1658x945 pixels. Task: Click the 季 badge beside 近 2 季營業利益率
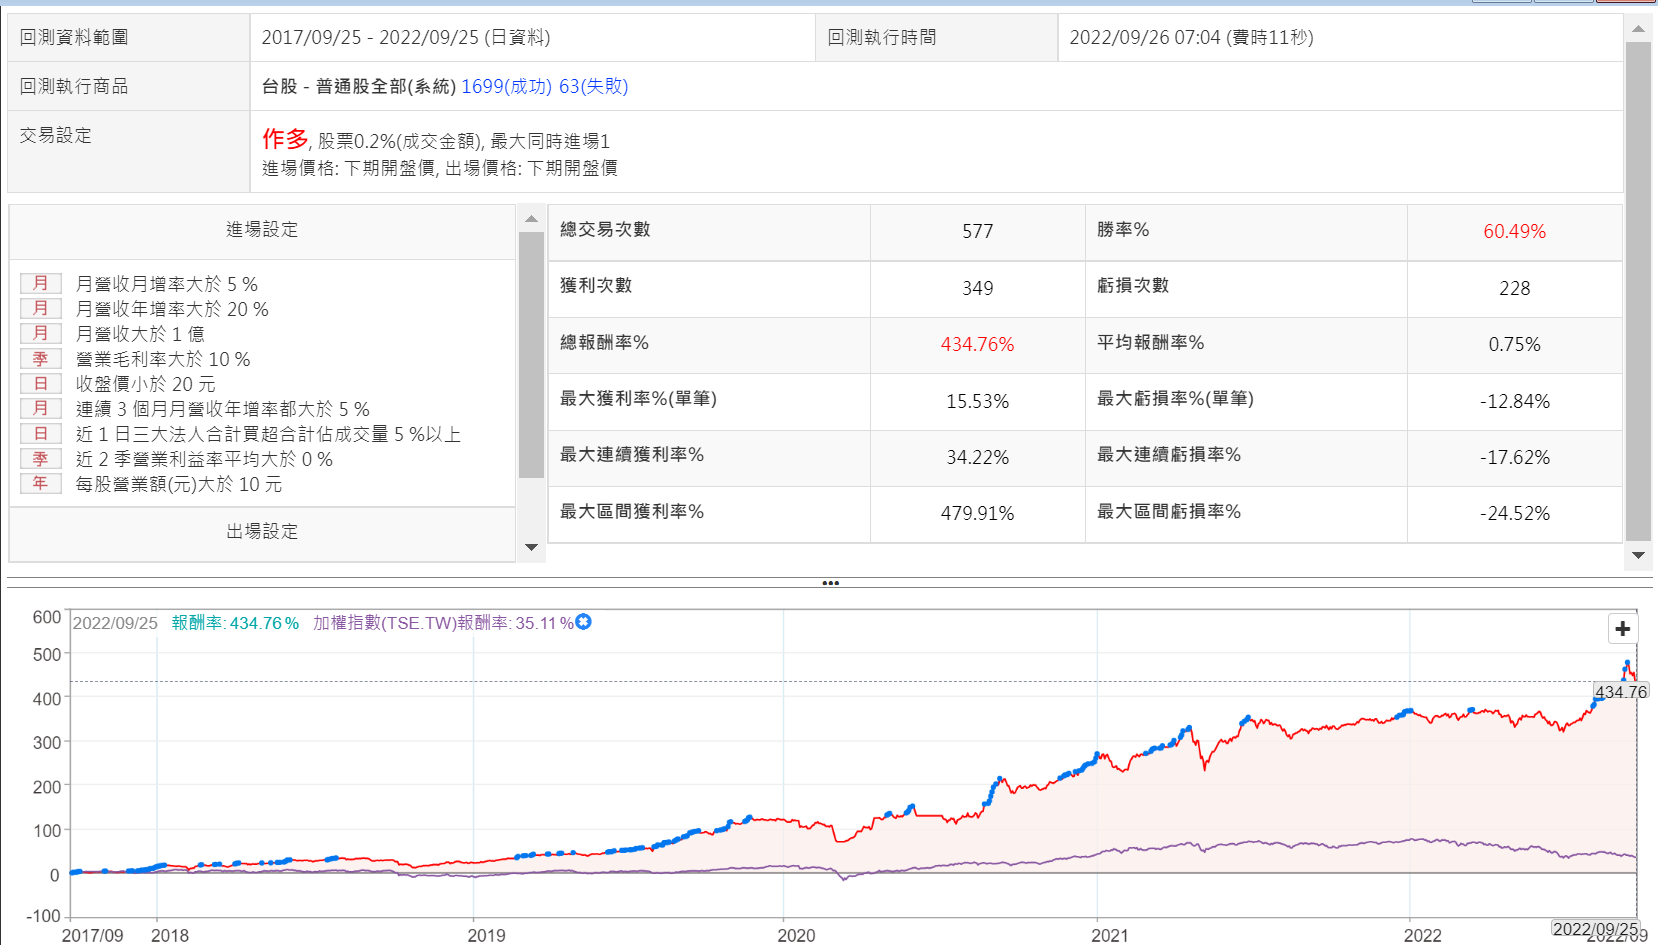tap(41, 459)
